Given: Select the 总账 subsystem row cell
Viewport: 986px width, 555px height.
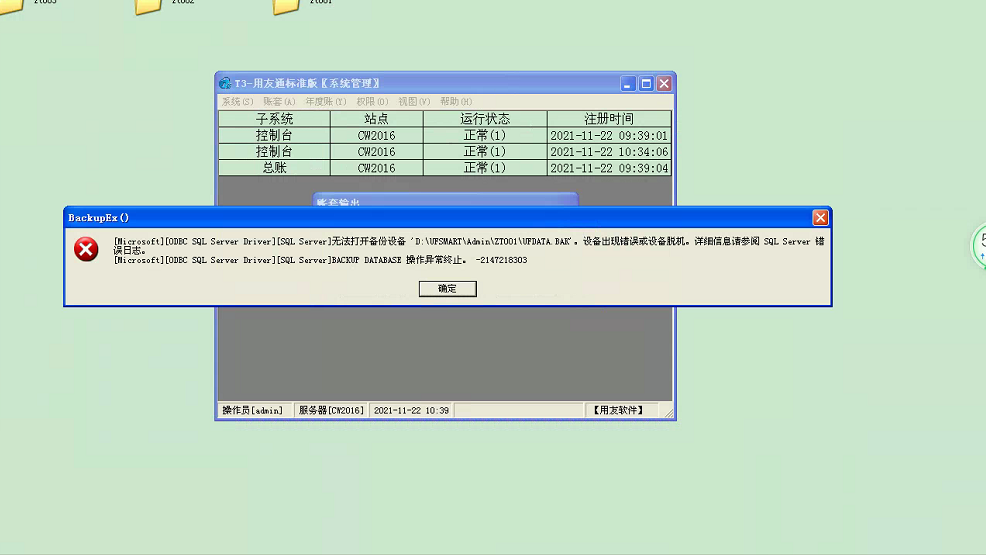Looking at the screenshot, I should [x=274, y=168].
